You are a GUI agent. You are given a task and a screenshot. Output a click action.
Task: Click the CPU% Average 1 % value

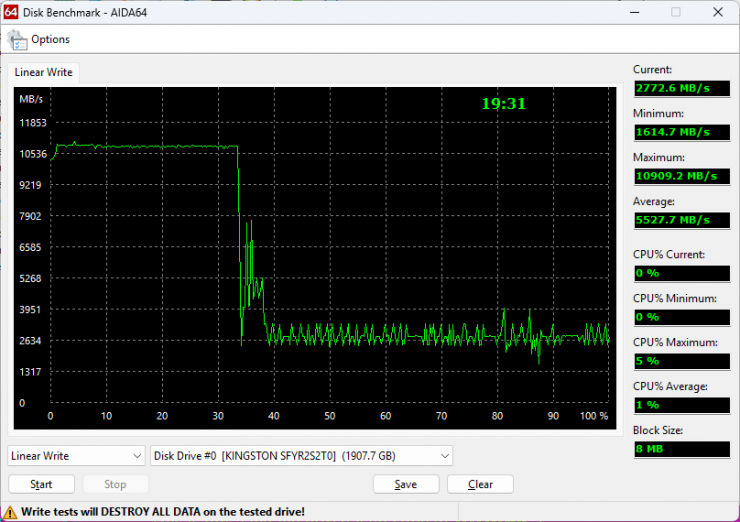click(682, 405)
